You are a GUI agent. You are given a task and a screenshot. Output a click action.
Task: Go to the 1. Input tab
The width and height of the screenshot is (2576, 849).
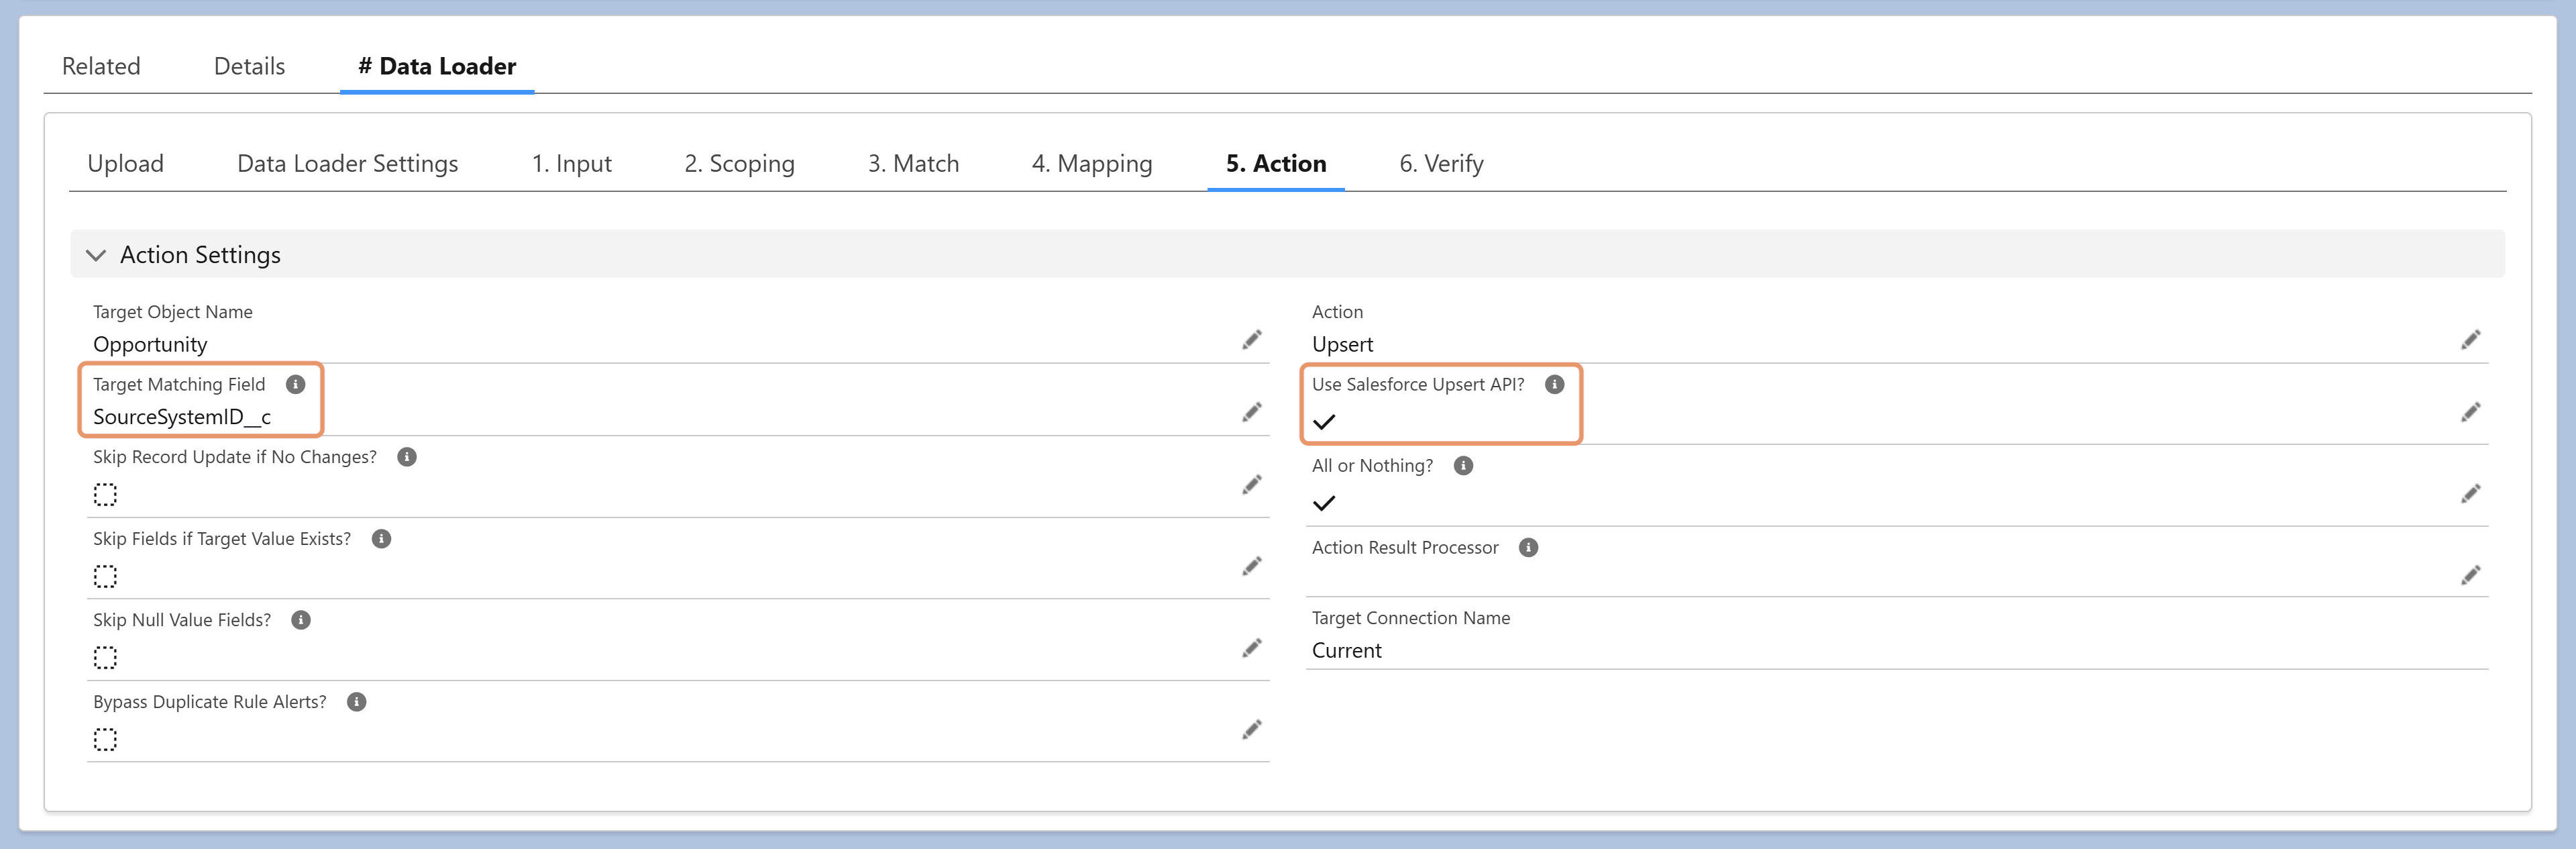pyautogui.click(x=571, y=163)
